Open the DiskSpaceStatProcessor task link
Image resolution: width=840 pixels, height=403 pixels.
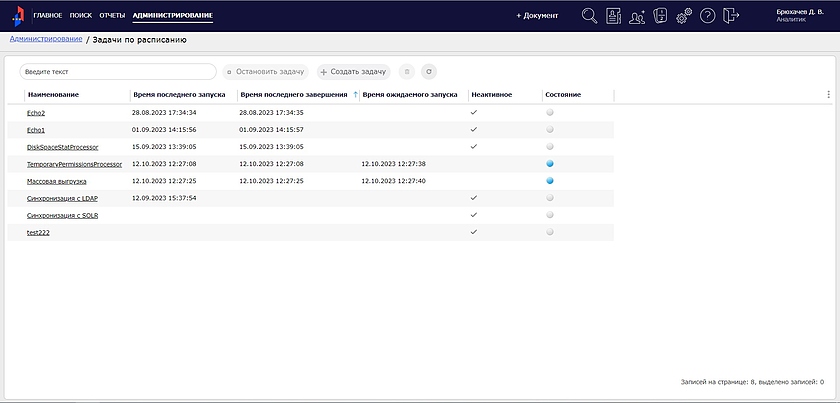click(62, 147)
